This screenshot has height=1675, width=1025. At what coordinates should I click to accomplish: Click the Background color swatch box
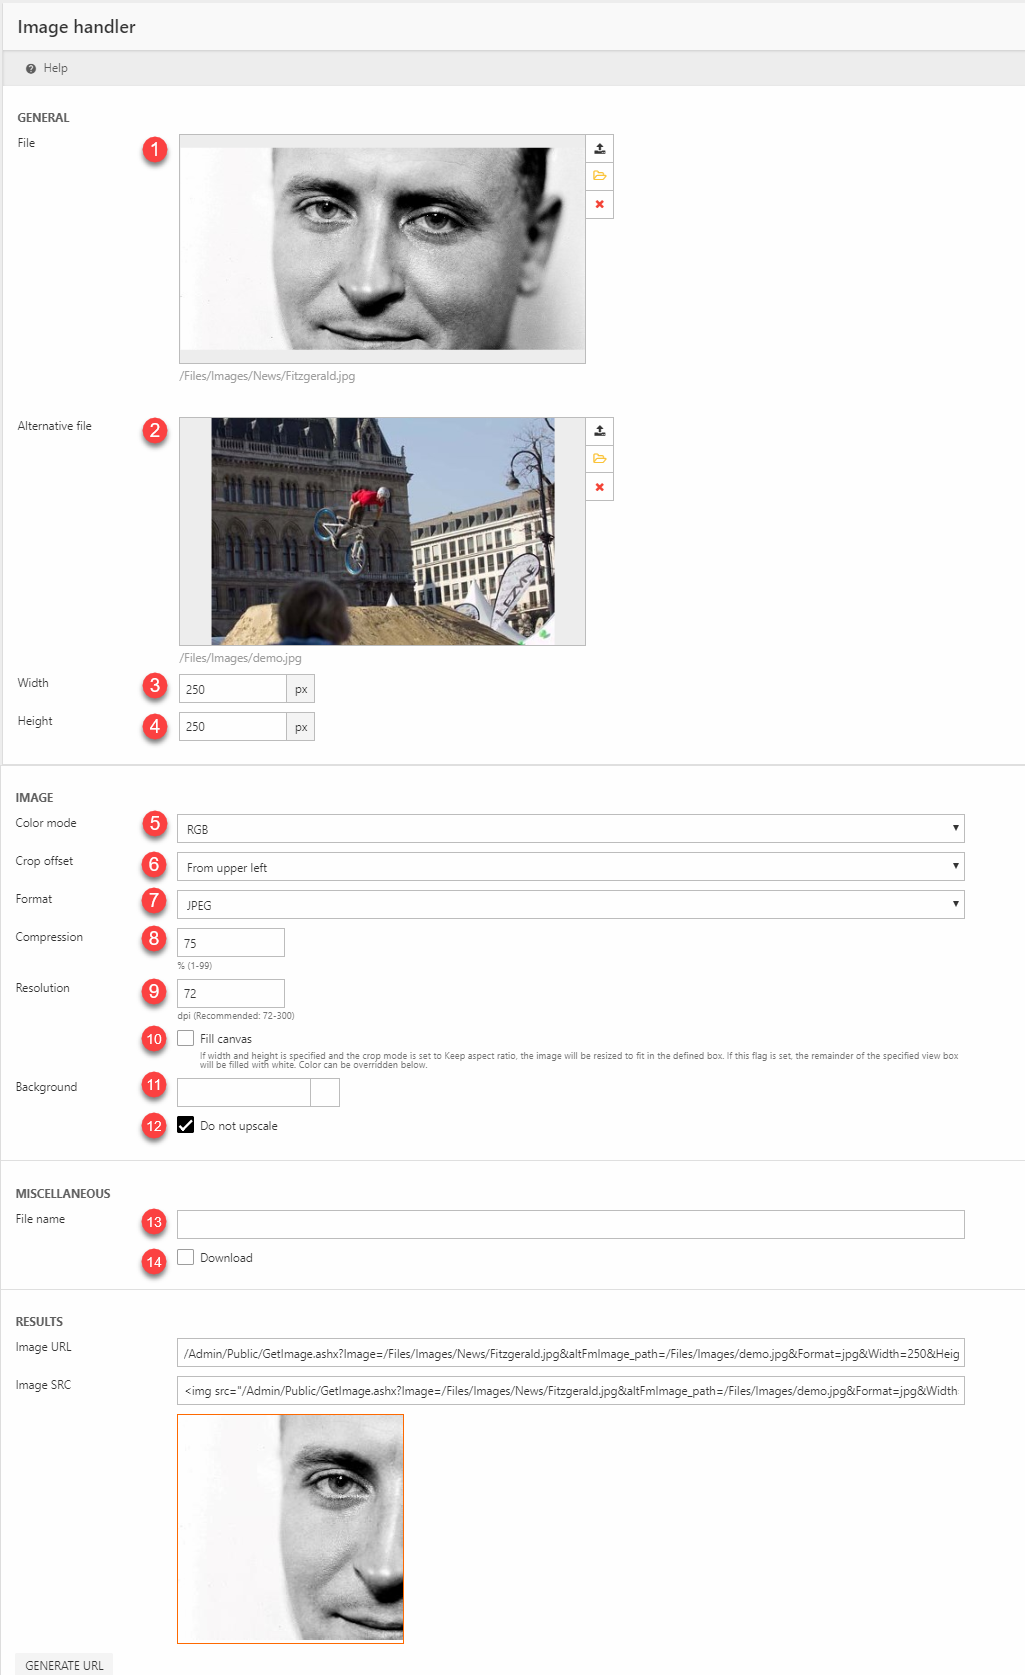325,1092
